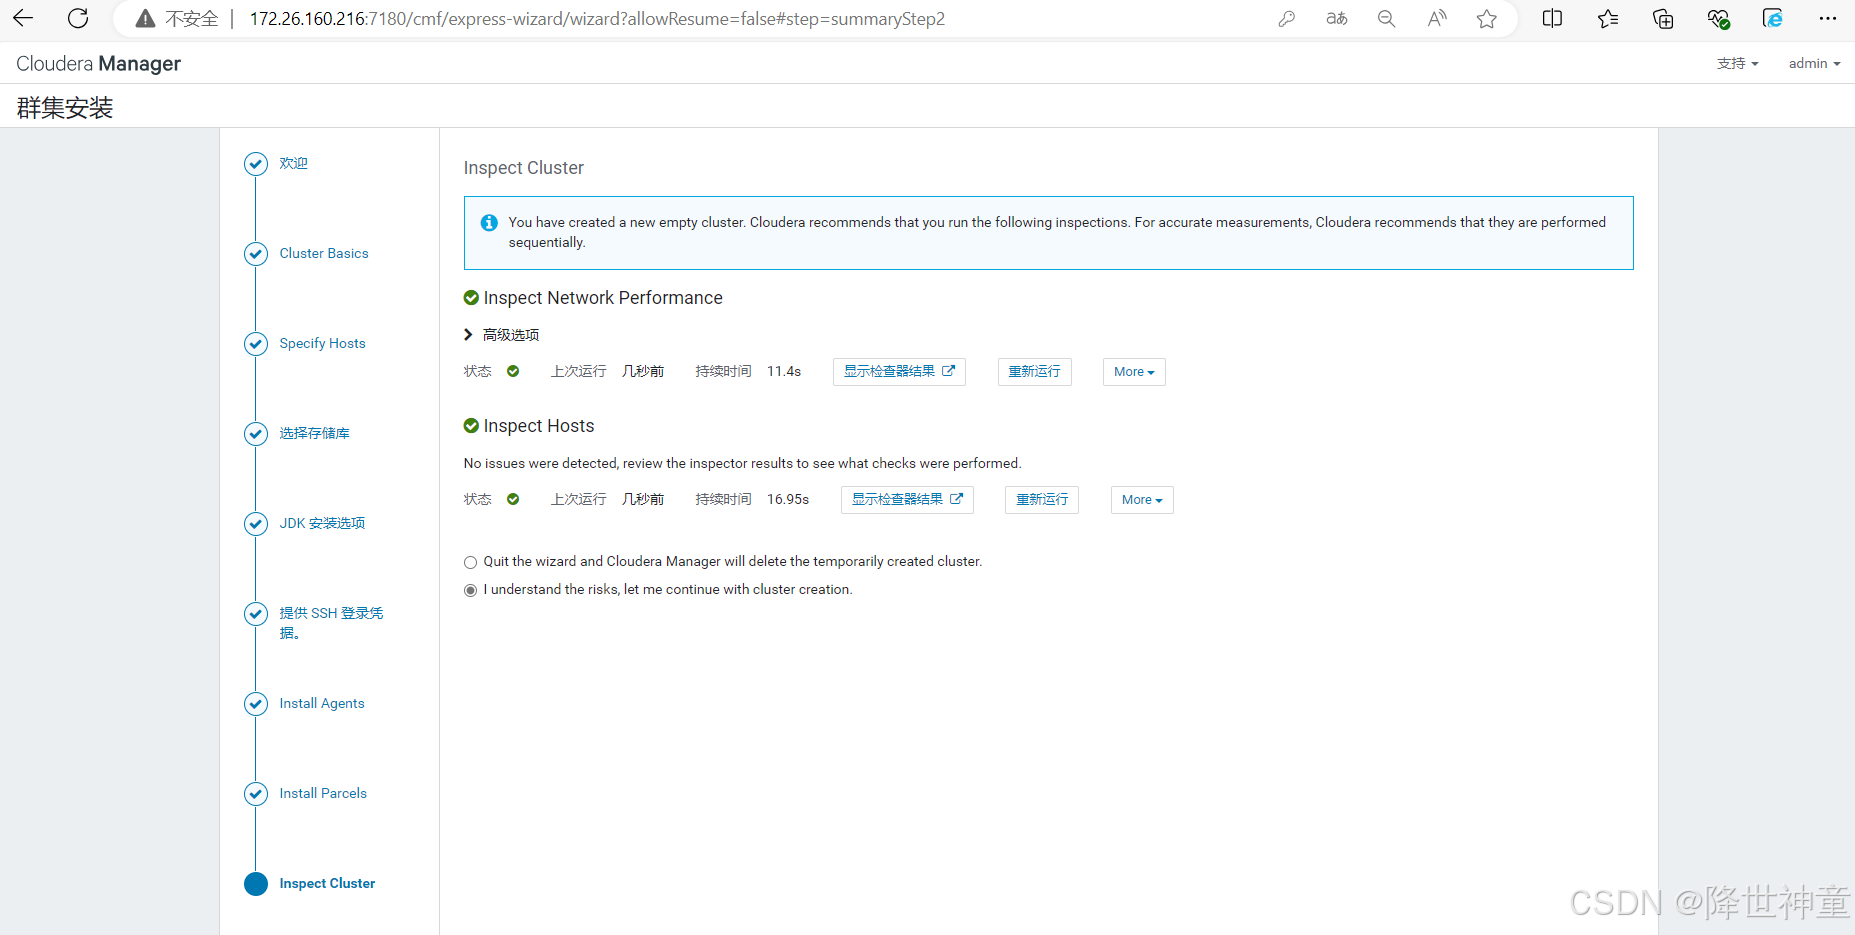1855x935 pixels.
Task: Click the JDK 安装选项 step check icon
Action: 256,524
